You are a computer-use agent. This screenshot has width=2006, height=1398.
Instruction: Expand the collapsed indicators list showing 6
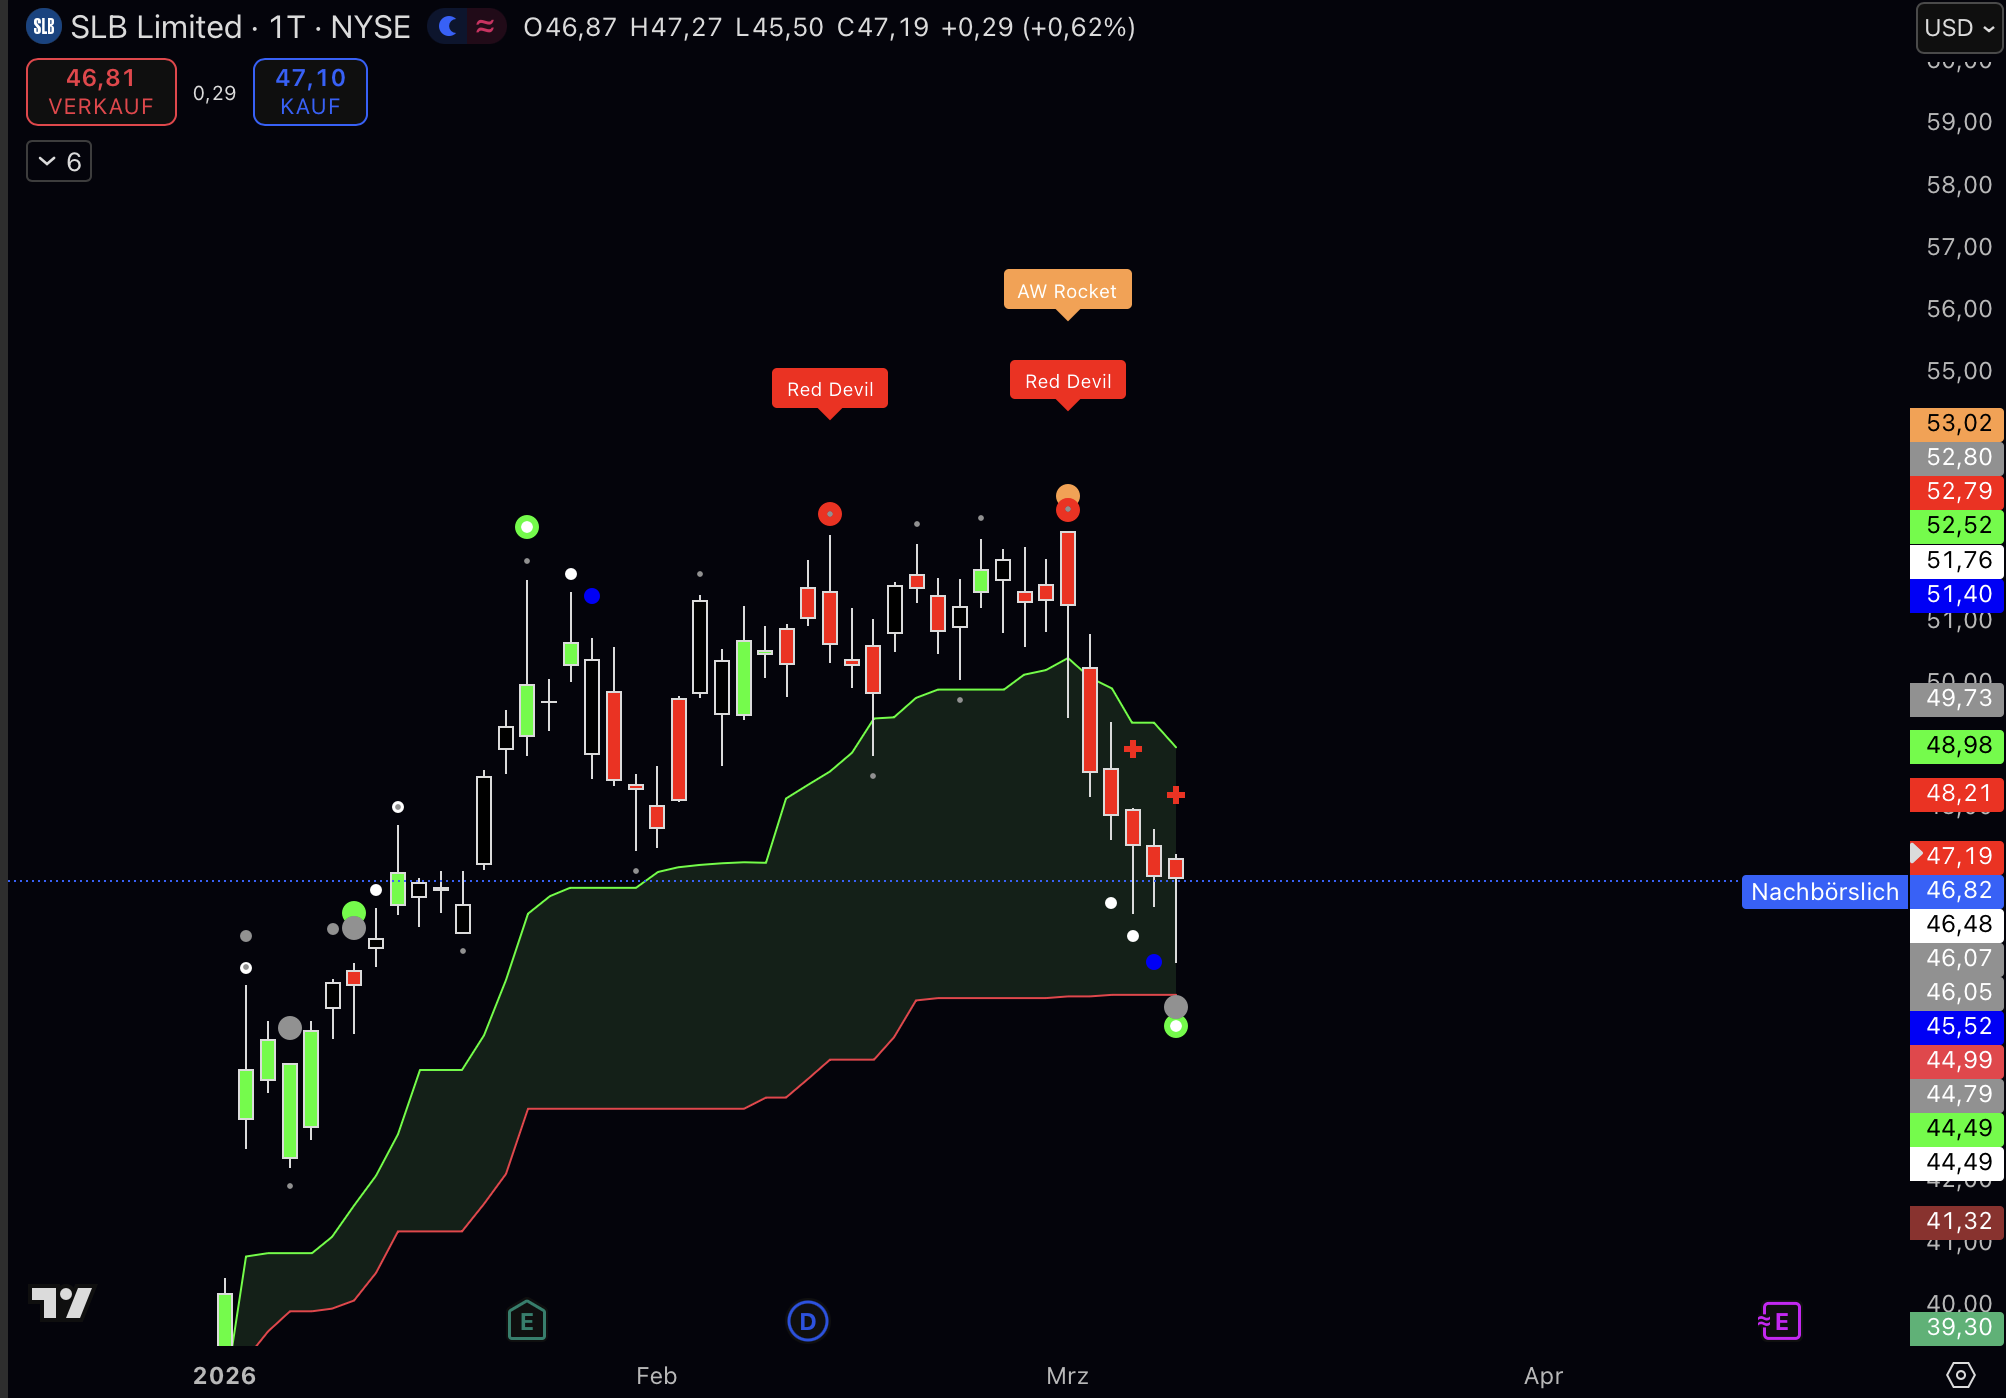tap(59, 161)
